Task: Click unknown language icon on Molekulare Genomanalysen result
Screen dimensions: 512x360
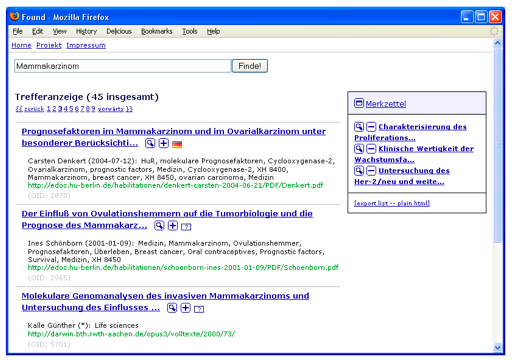Action: pyautogui.click(x=199, y=309)
